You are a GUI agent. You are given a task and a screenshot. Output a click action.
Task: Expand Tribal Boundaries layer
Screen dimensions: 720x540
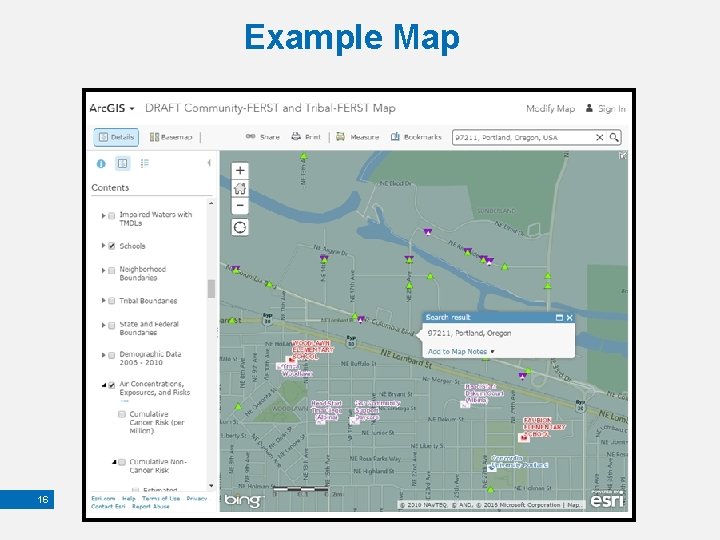[103, 300]
